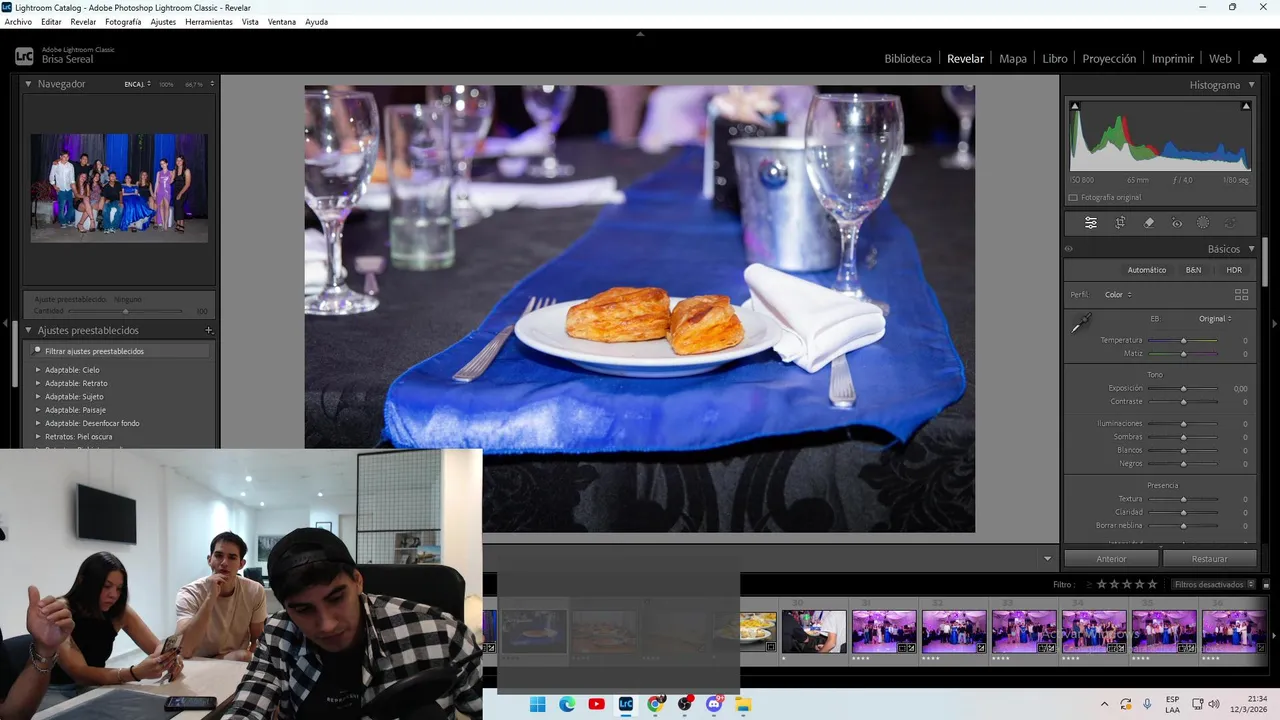This screenshot has height=720, width=1280.
Task: Switch to the Imprimir module
Action: [1172, 59]
